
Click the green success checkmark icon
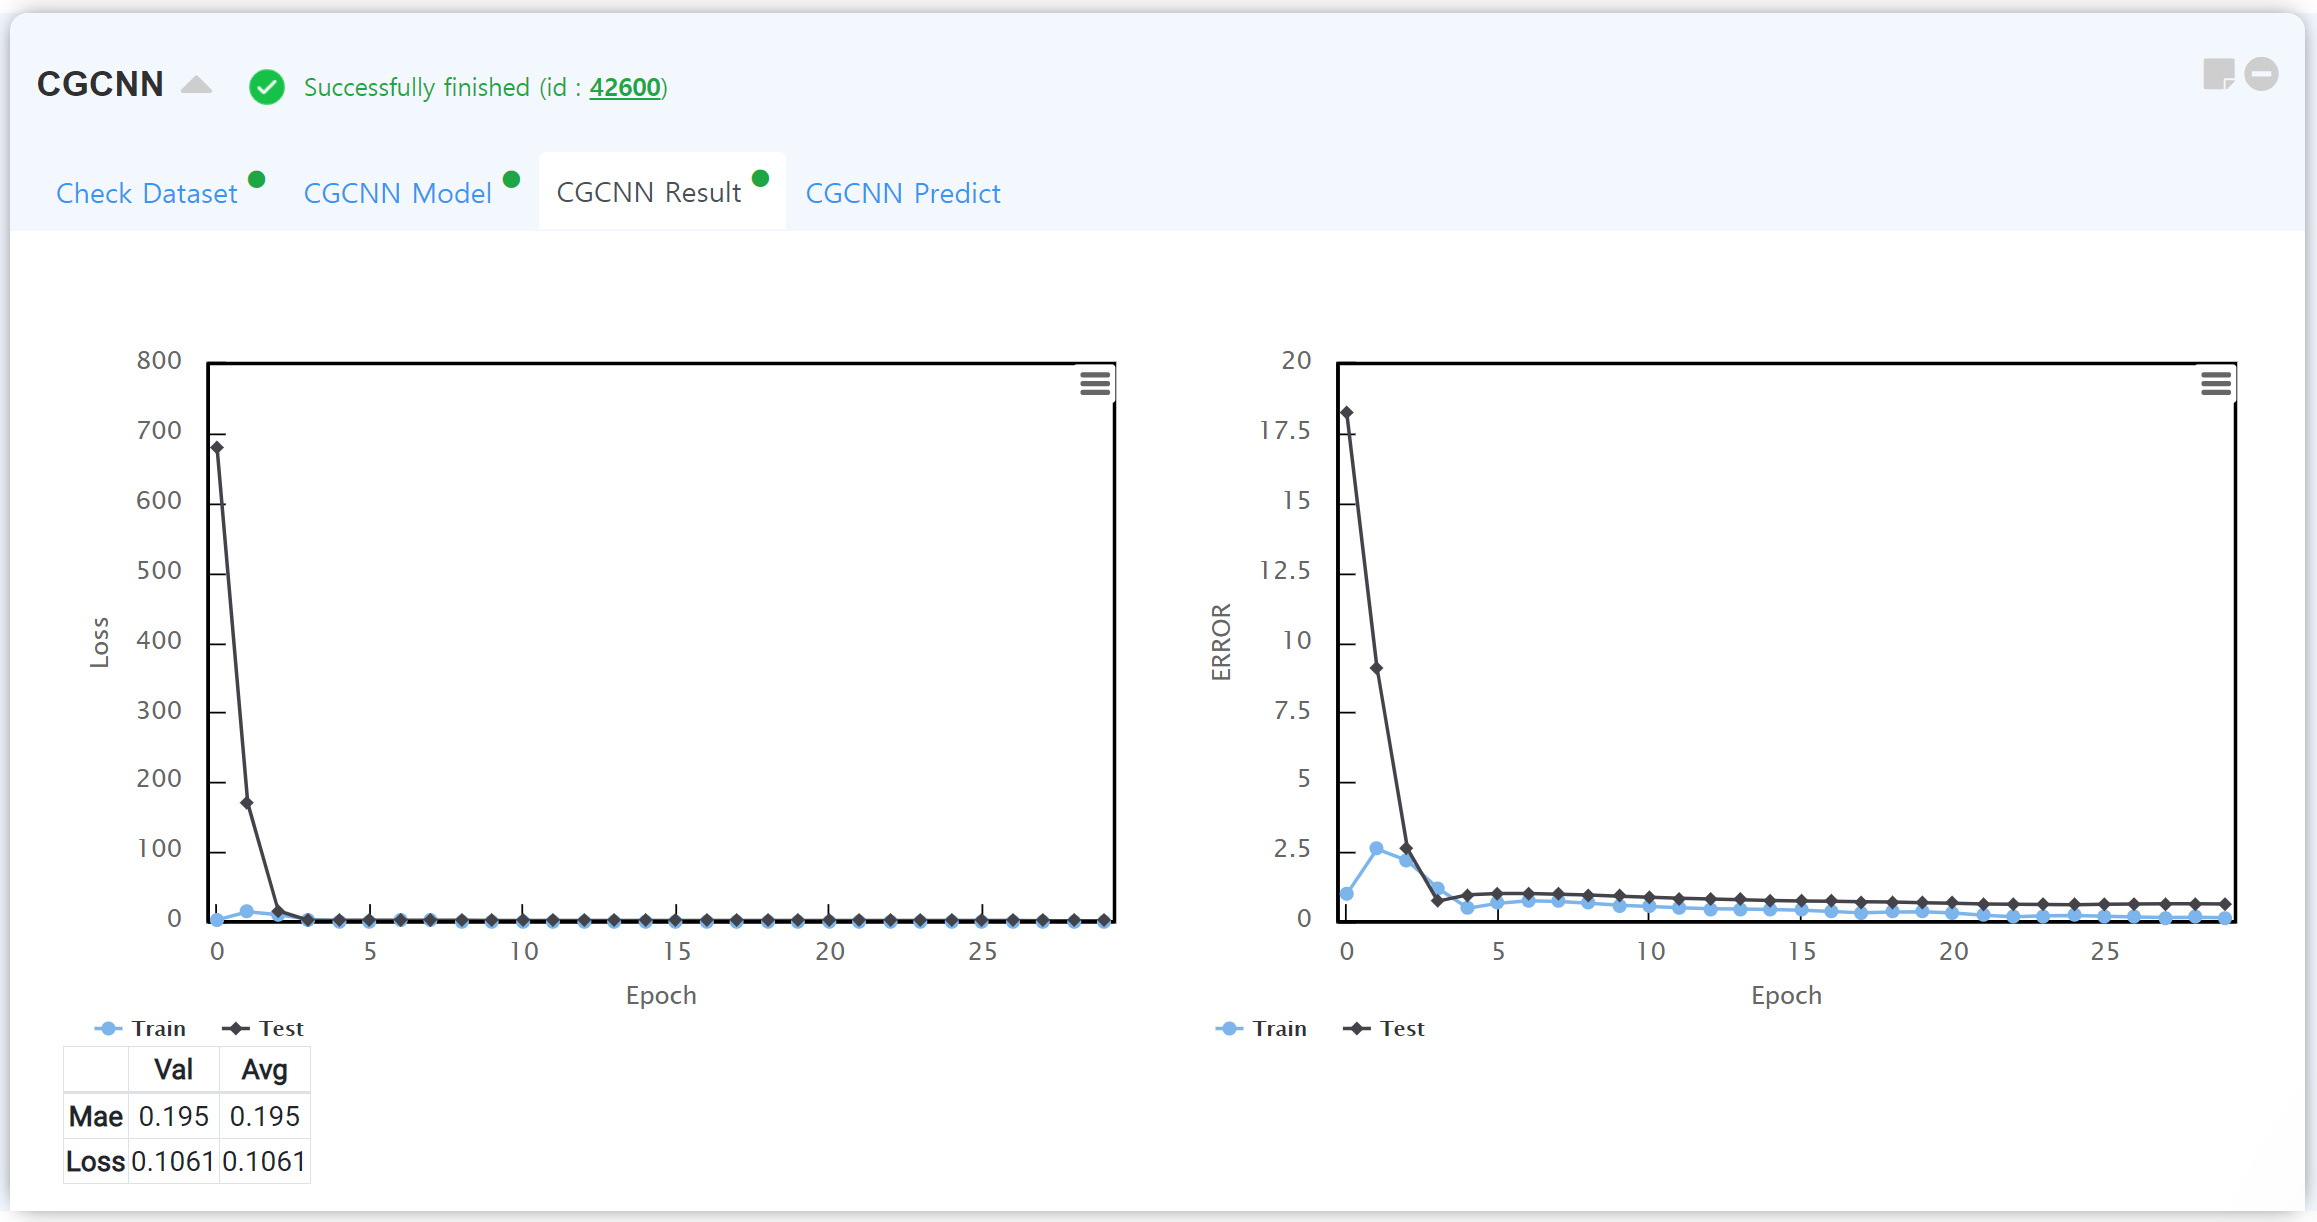pyautogui.click(x=267, y=88)
